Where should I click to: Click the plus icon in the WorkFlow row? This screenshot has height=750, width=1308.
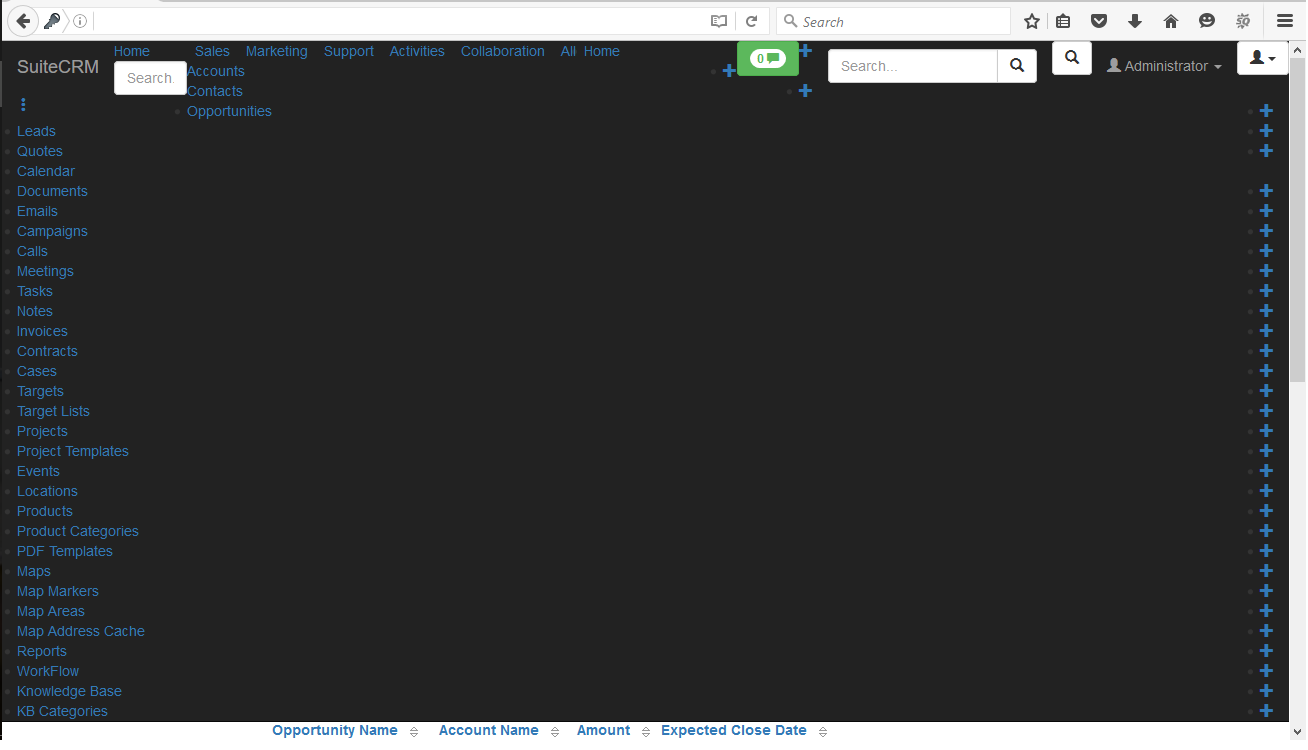click(1266, 671)
